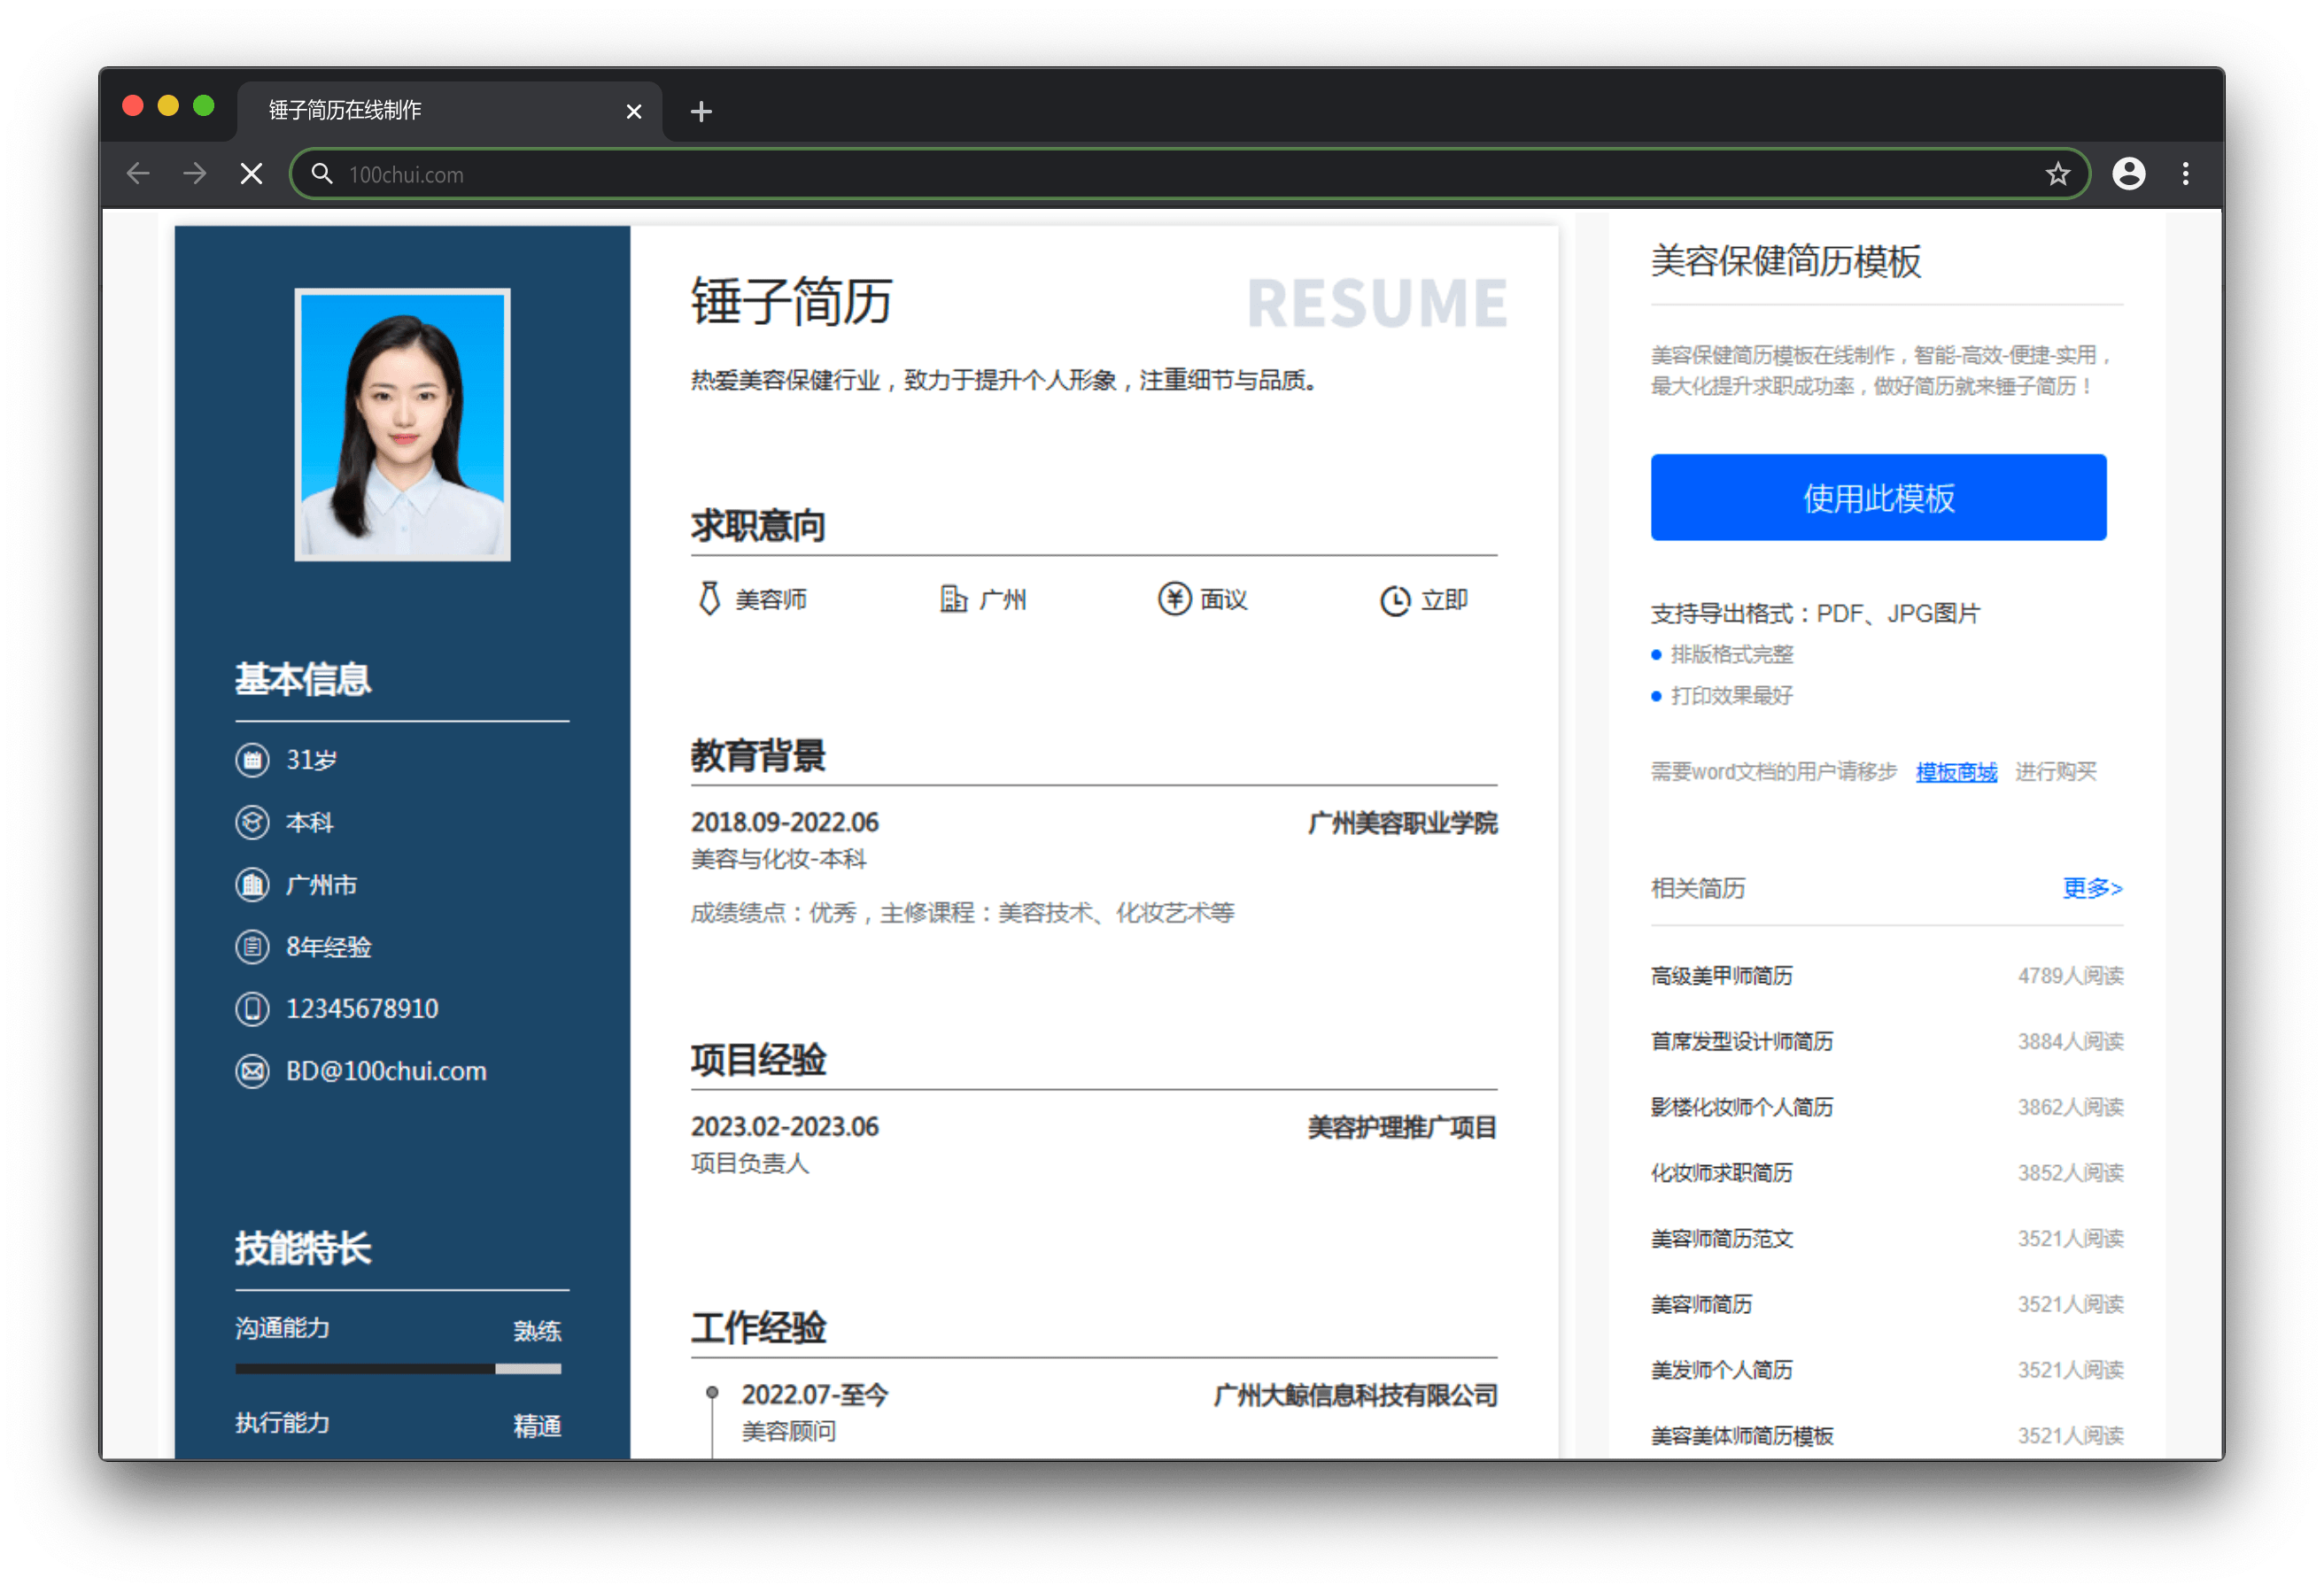The width and height of the screenshot is (2324, 1592).
Task: Click the 项目经验 section heading
Action: click(x=758, y=1060)
